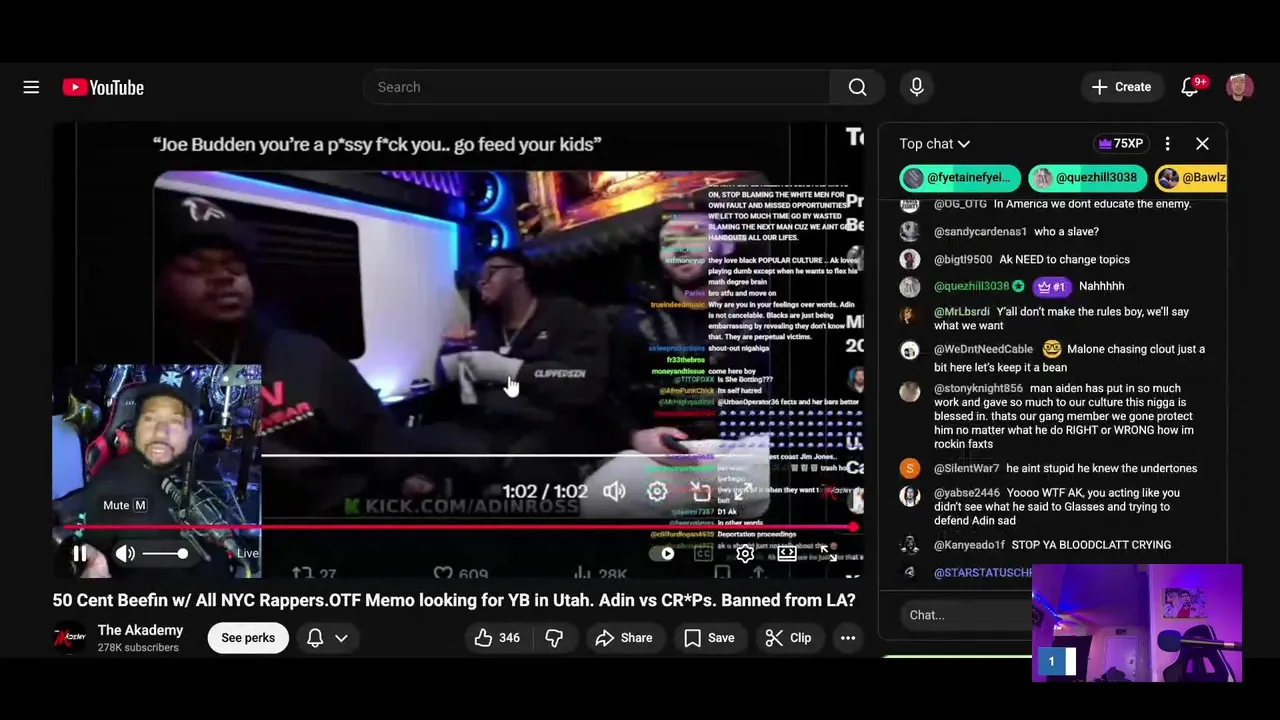Click the search magnifier button
The image size is (1280, 720).
[857, 87]
